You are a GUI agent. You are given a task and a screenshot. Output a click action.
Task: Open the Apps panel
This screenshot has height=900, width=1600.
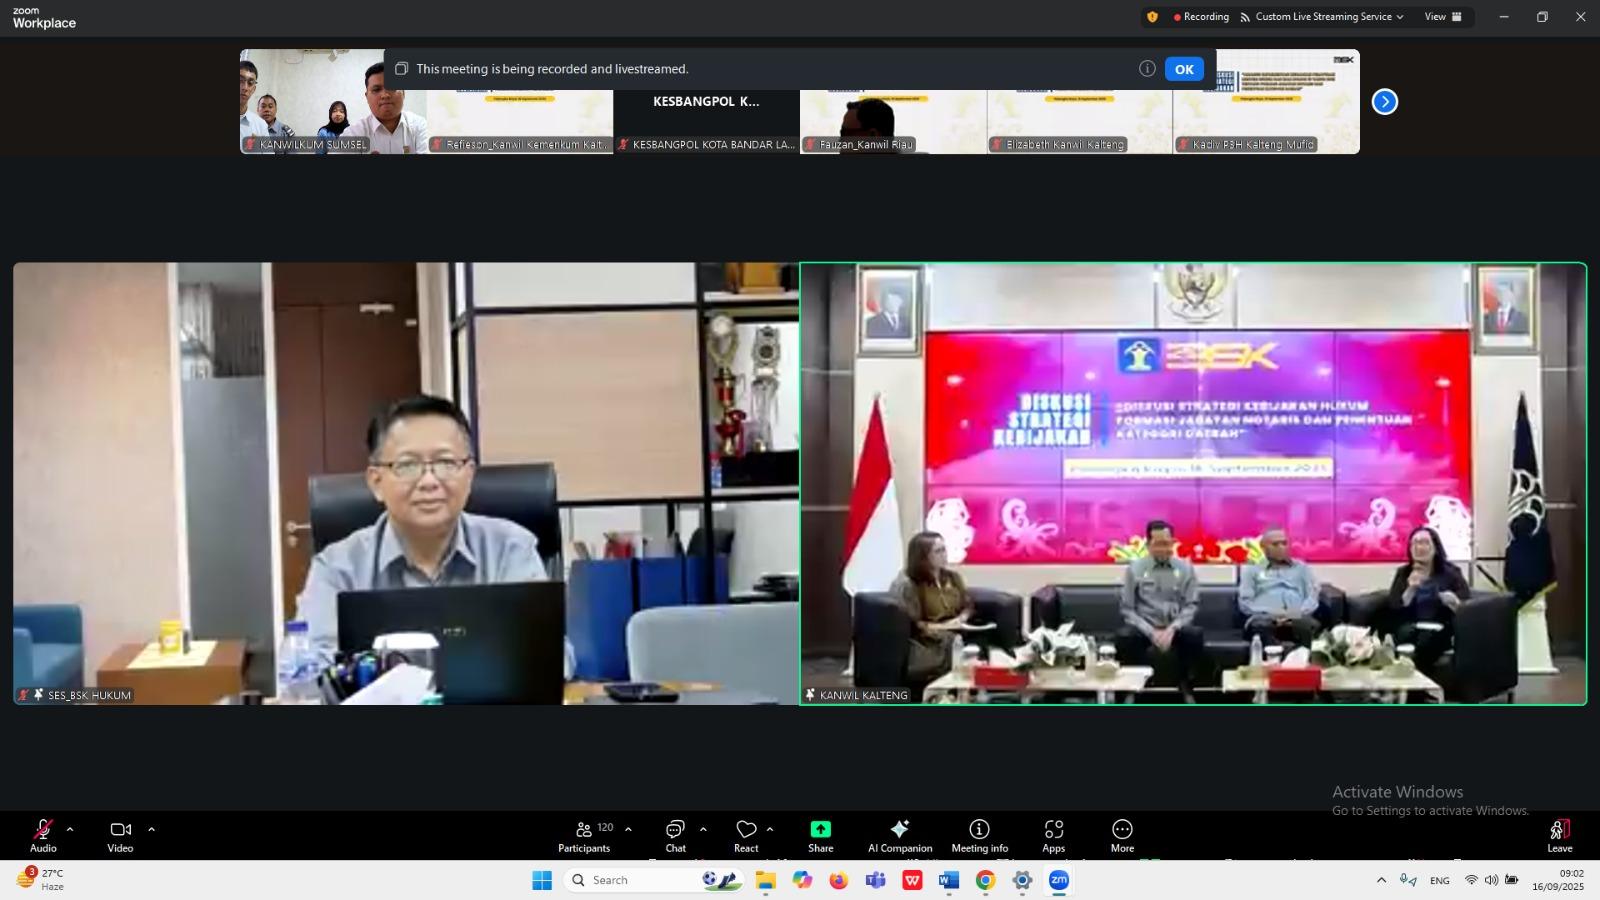coord(1053,836)
